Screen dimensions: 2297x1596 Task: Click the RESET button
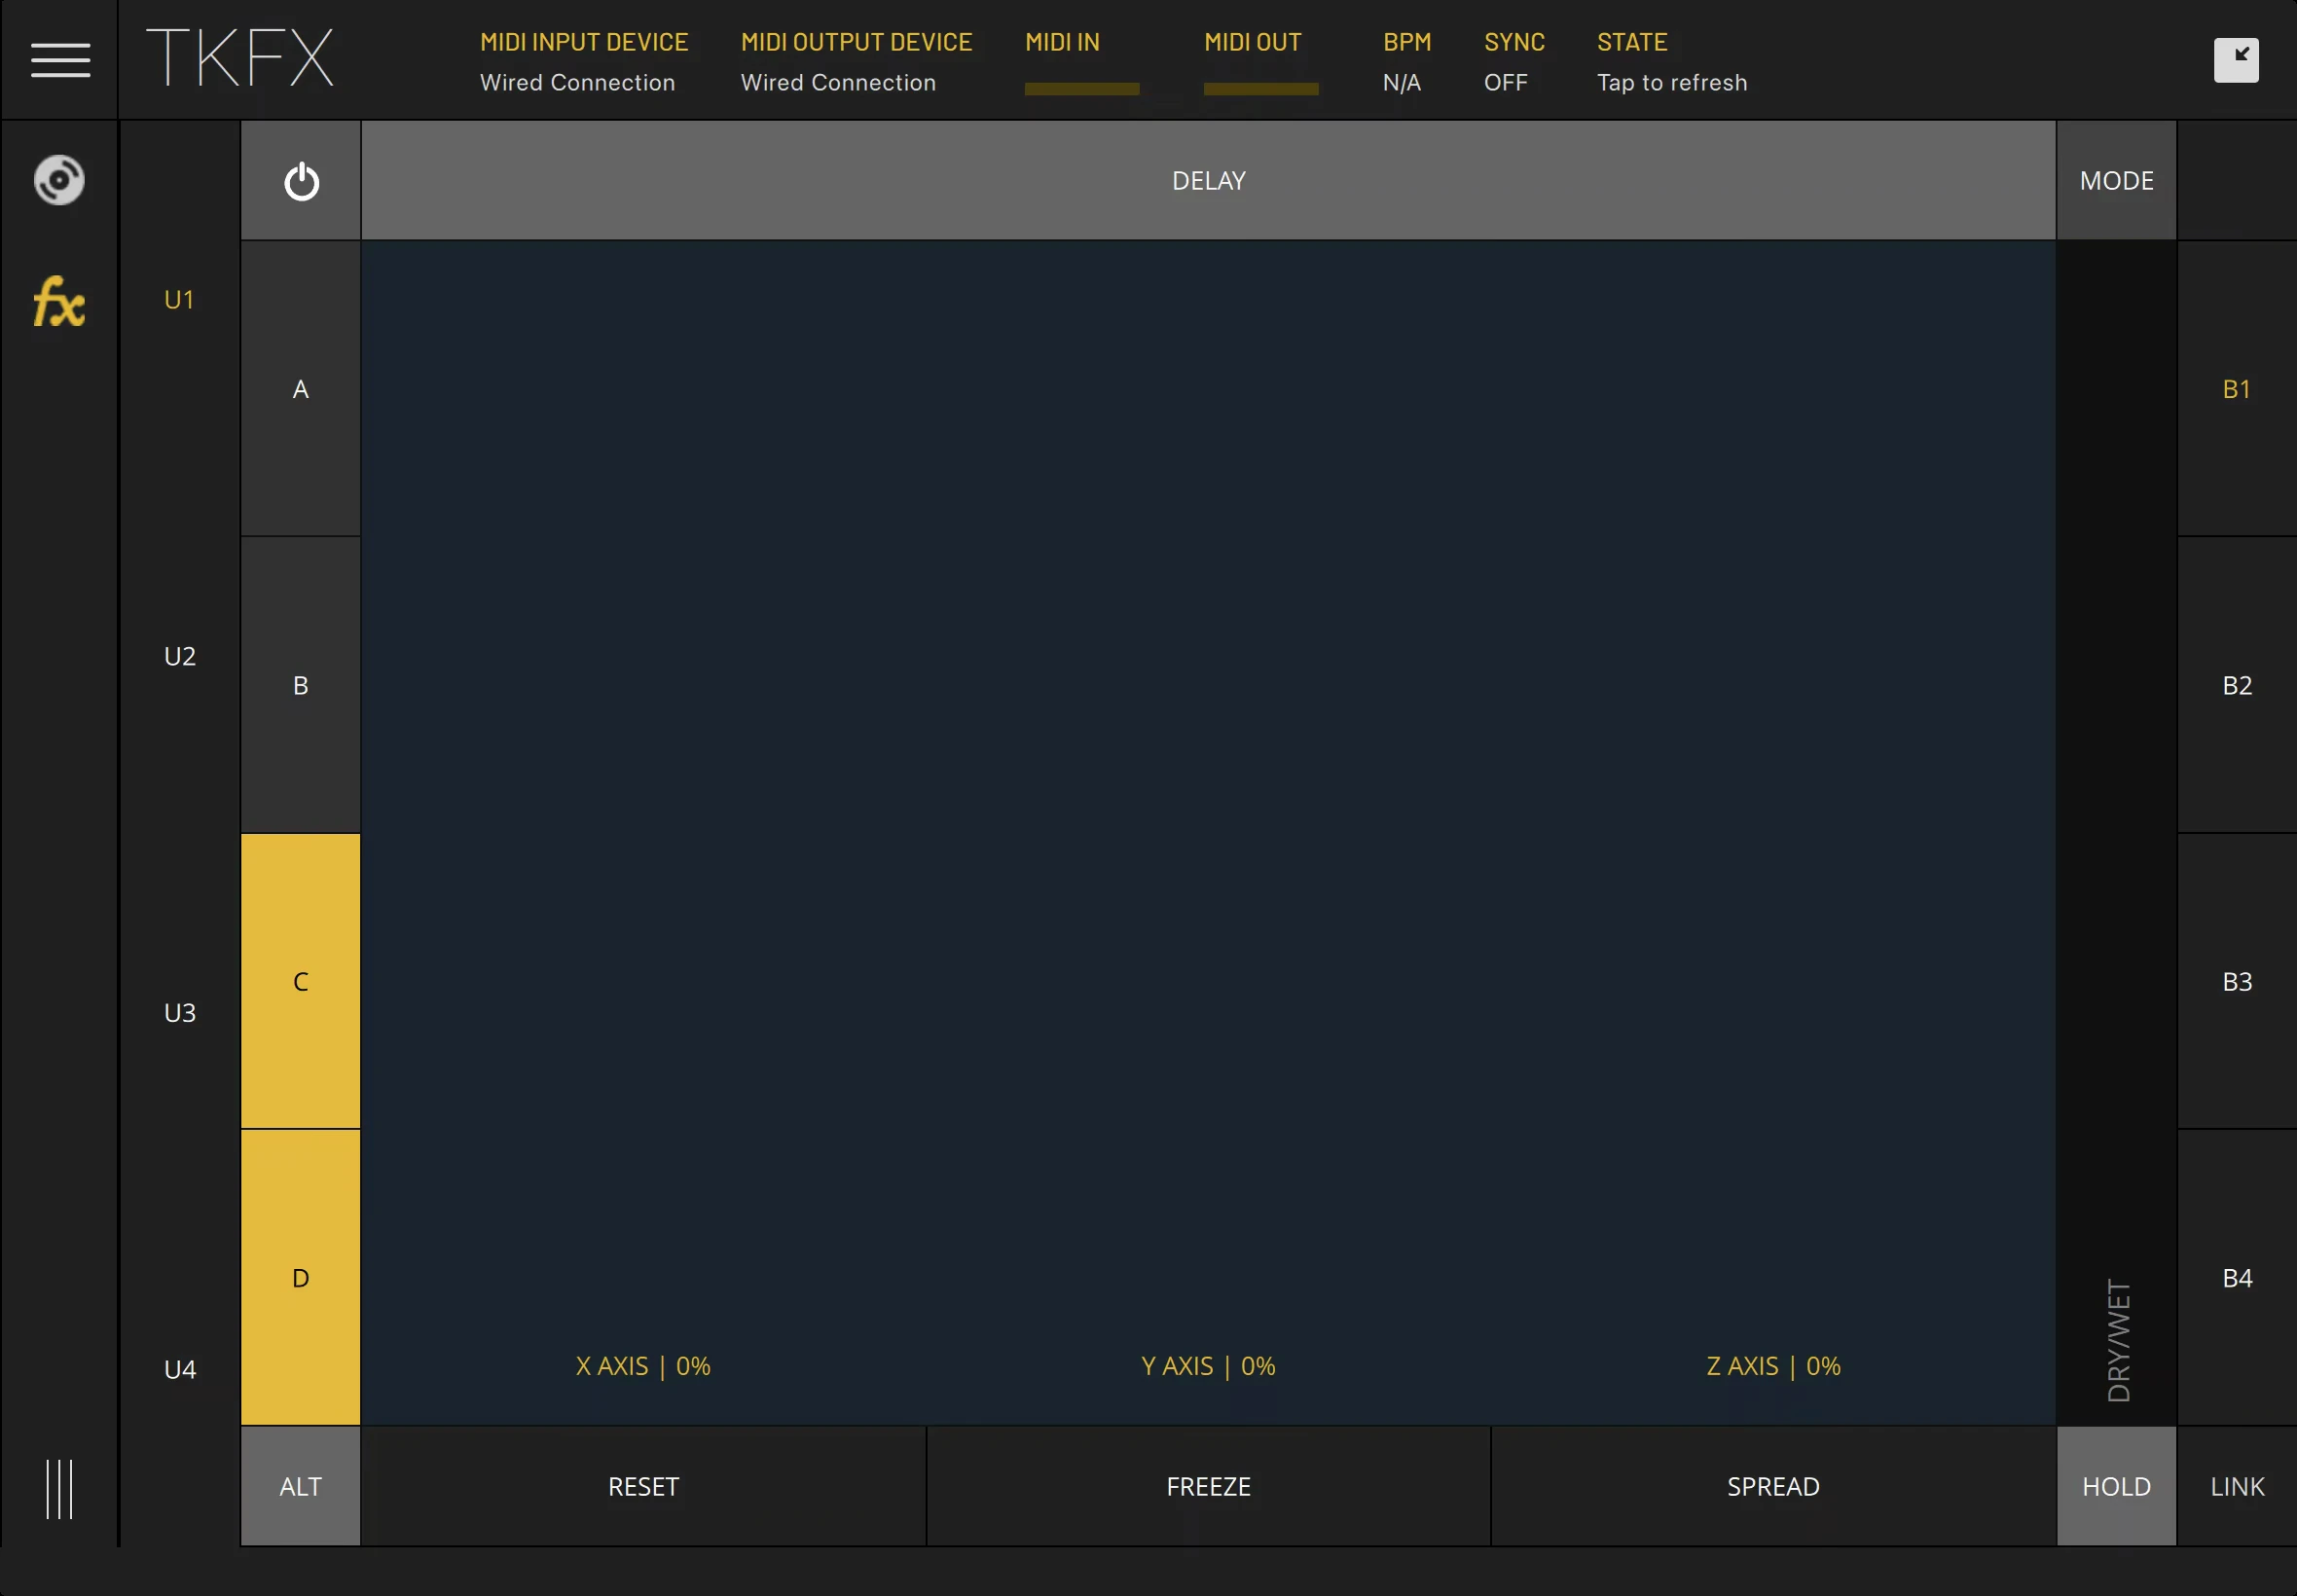pyautogui.click(x=643, y=1486)
